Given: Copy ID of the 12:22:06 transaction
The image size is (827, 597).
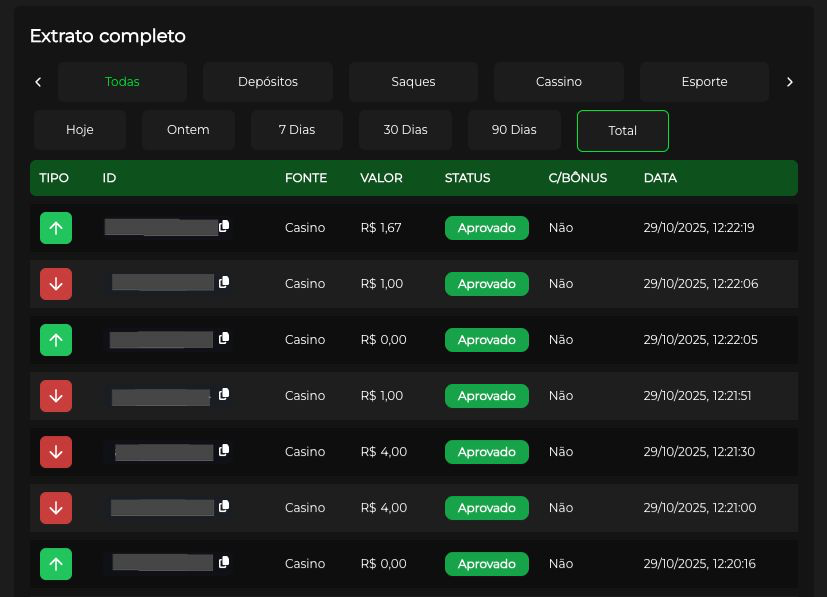Looking at the screenshot, I should pos(224,283).
